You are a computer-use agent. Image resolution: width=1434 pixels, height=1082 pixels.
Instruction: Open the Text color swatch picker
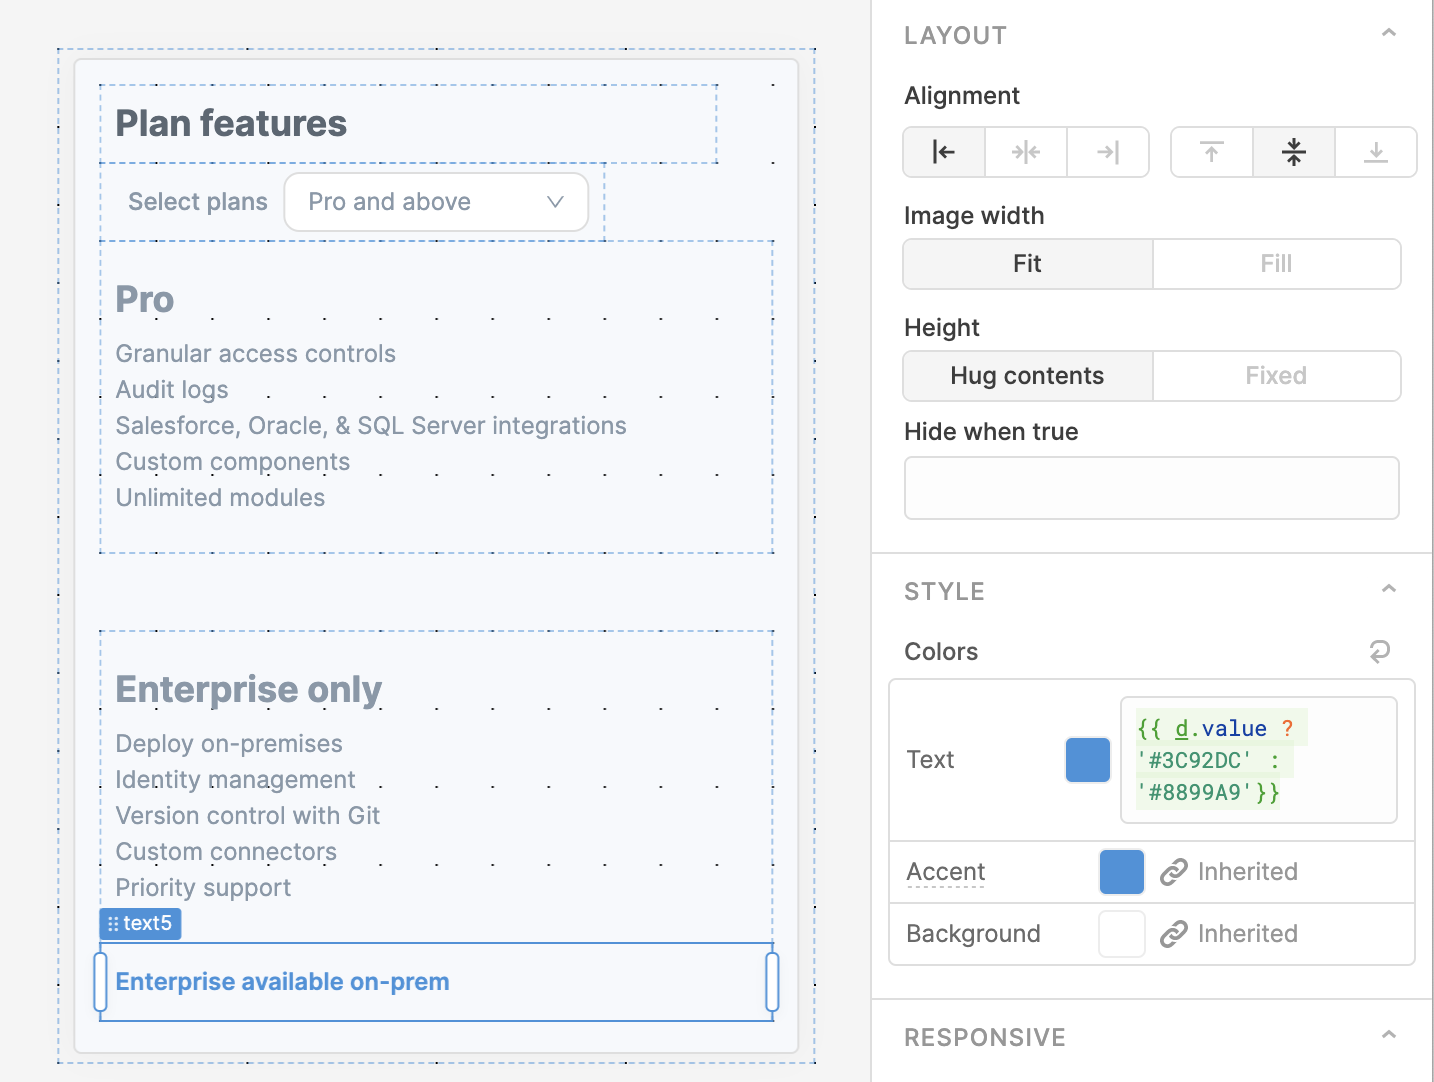click(1088, 760)
